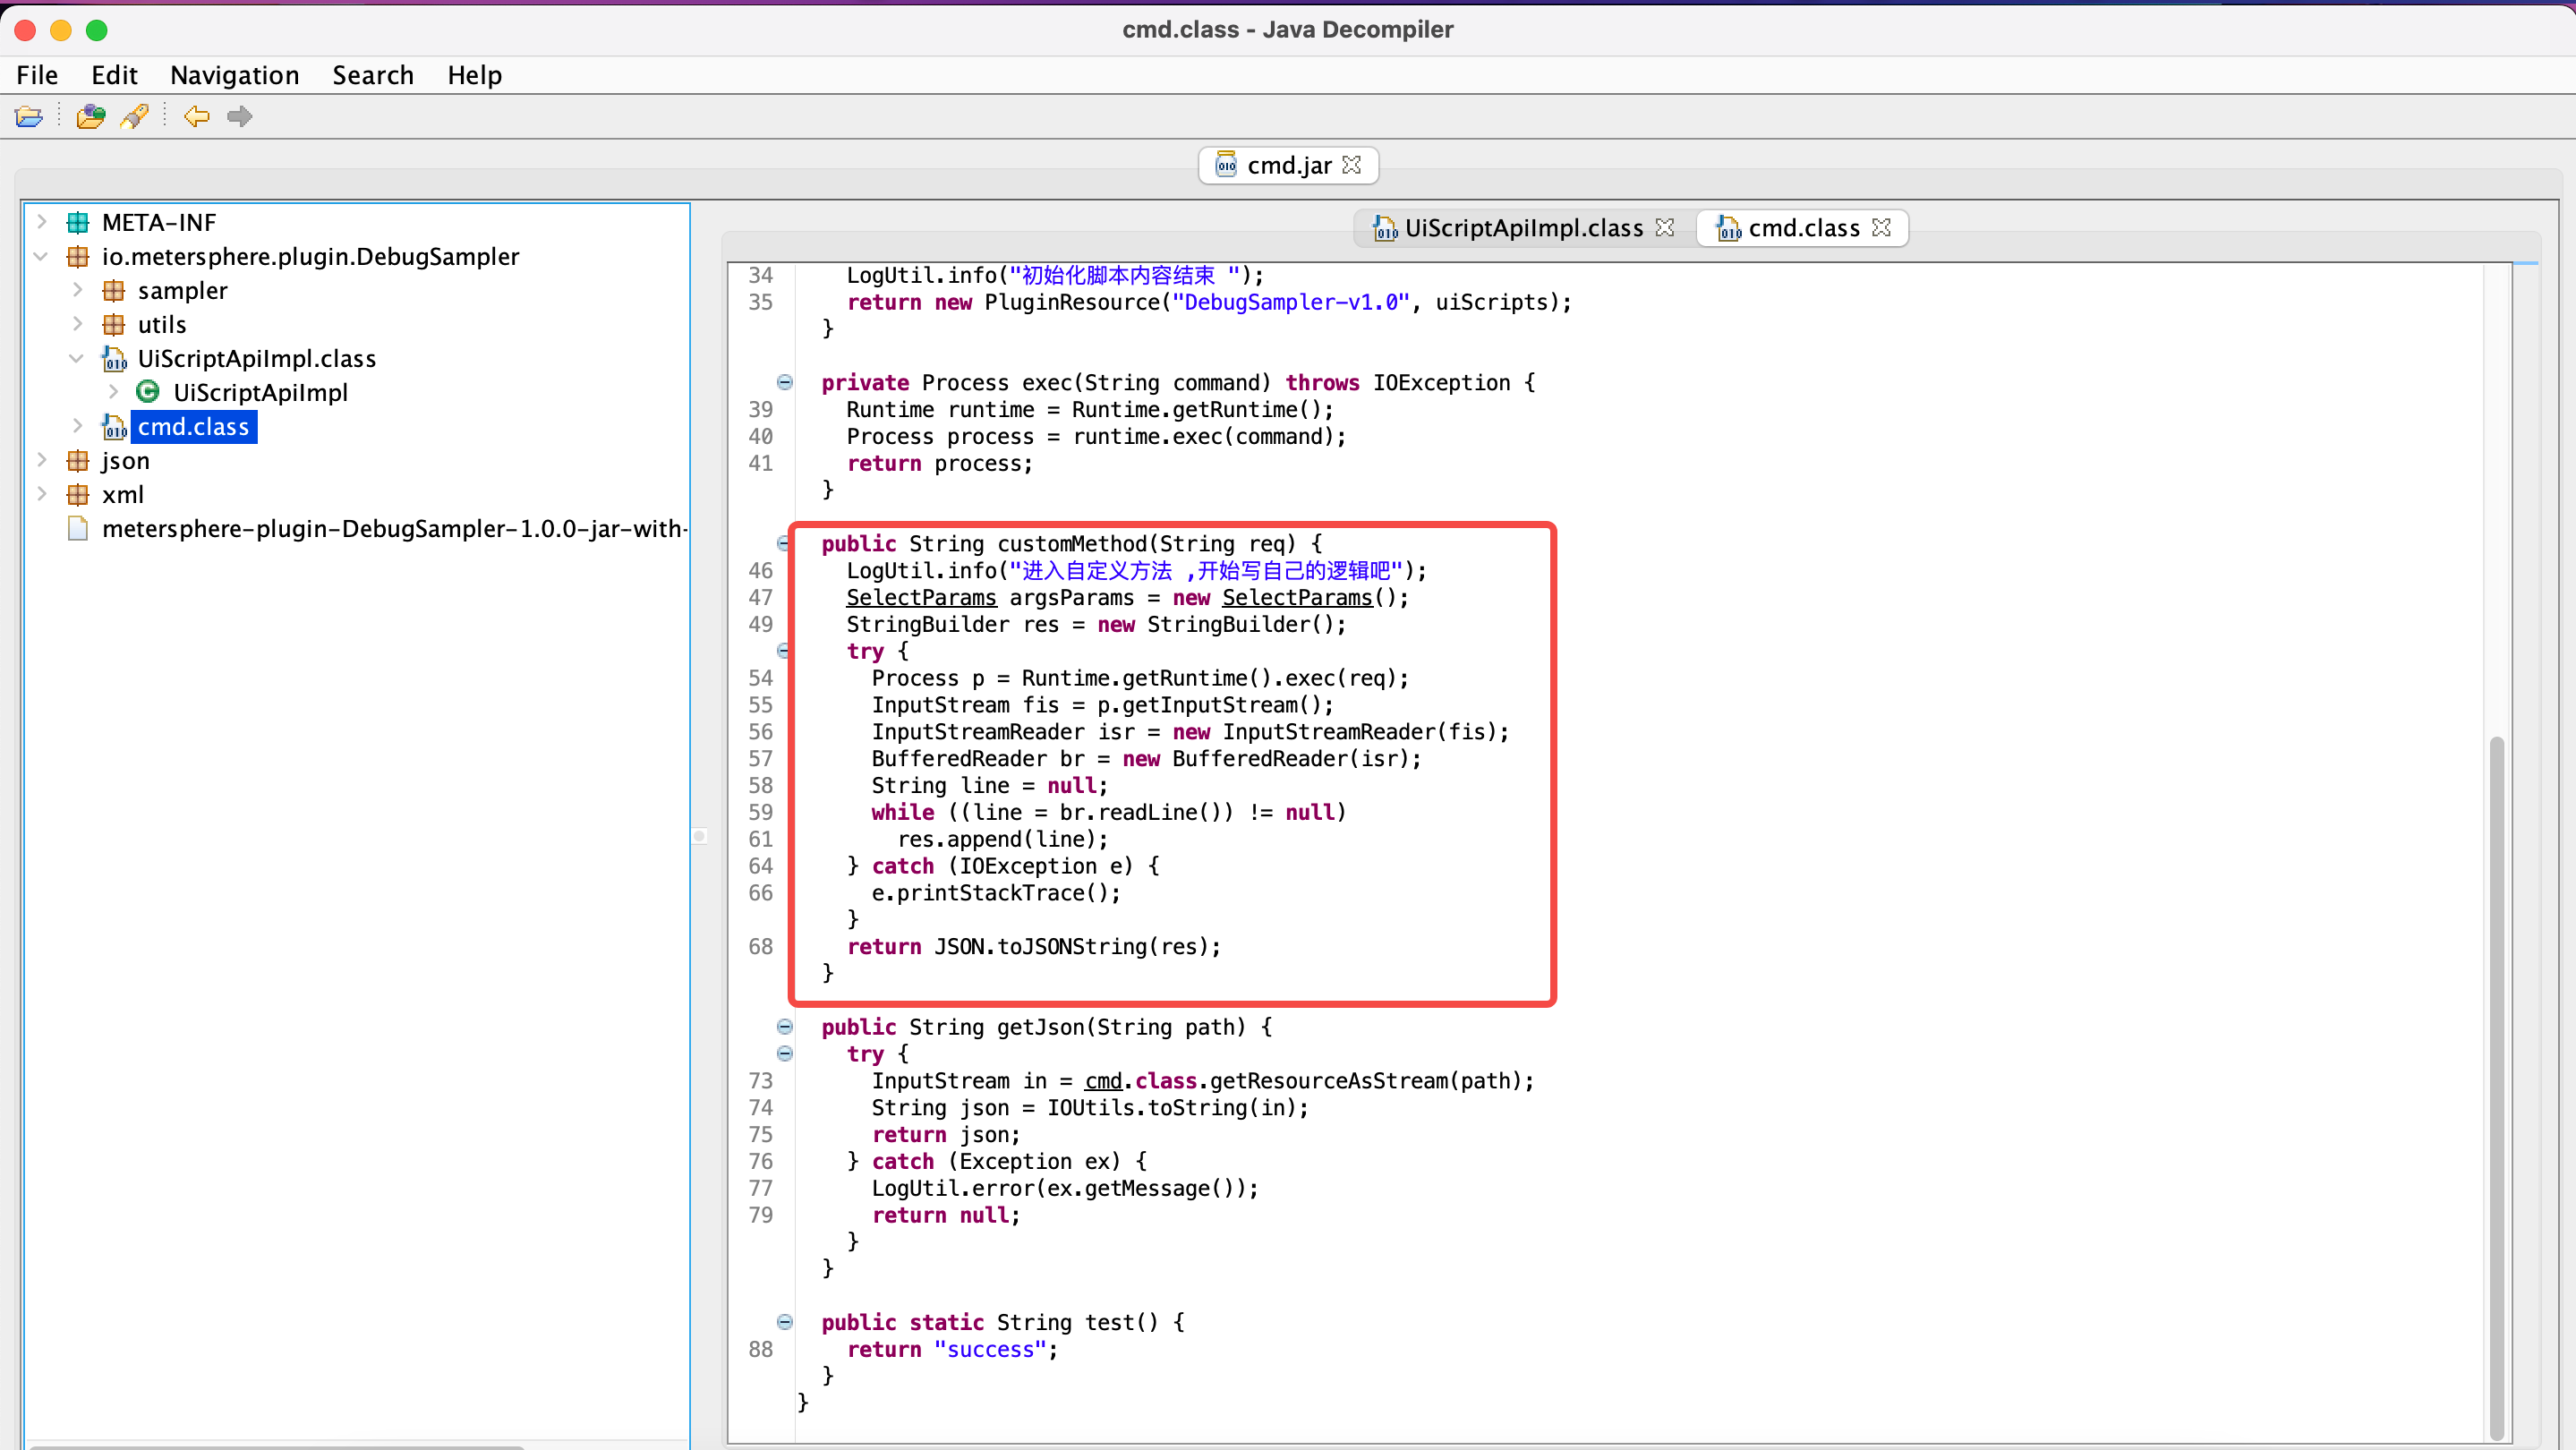Click the sampler package icon
This screenshot has height=1450, width=2576.
(114, 290)
